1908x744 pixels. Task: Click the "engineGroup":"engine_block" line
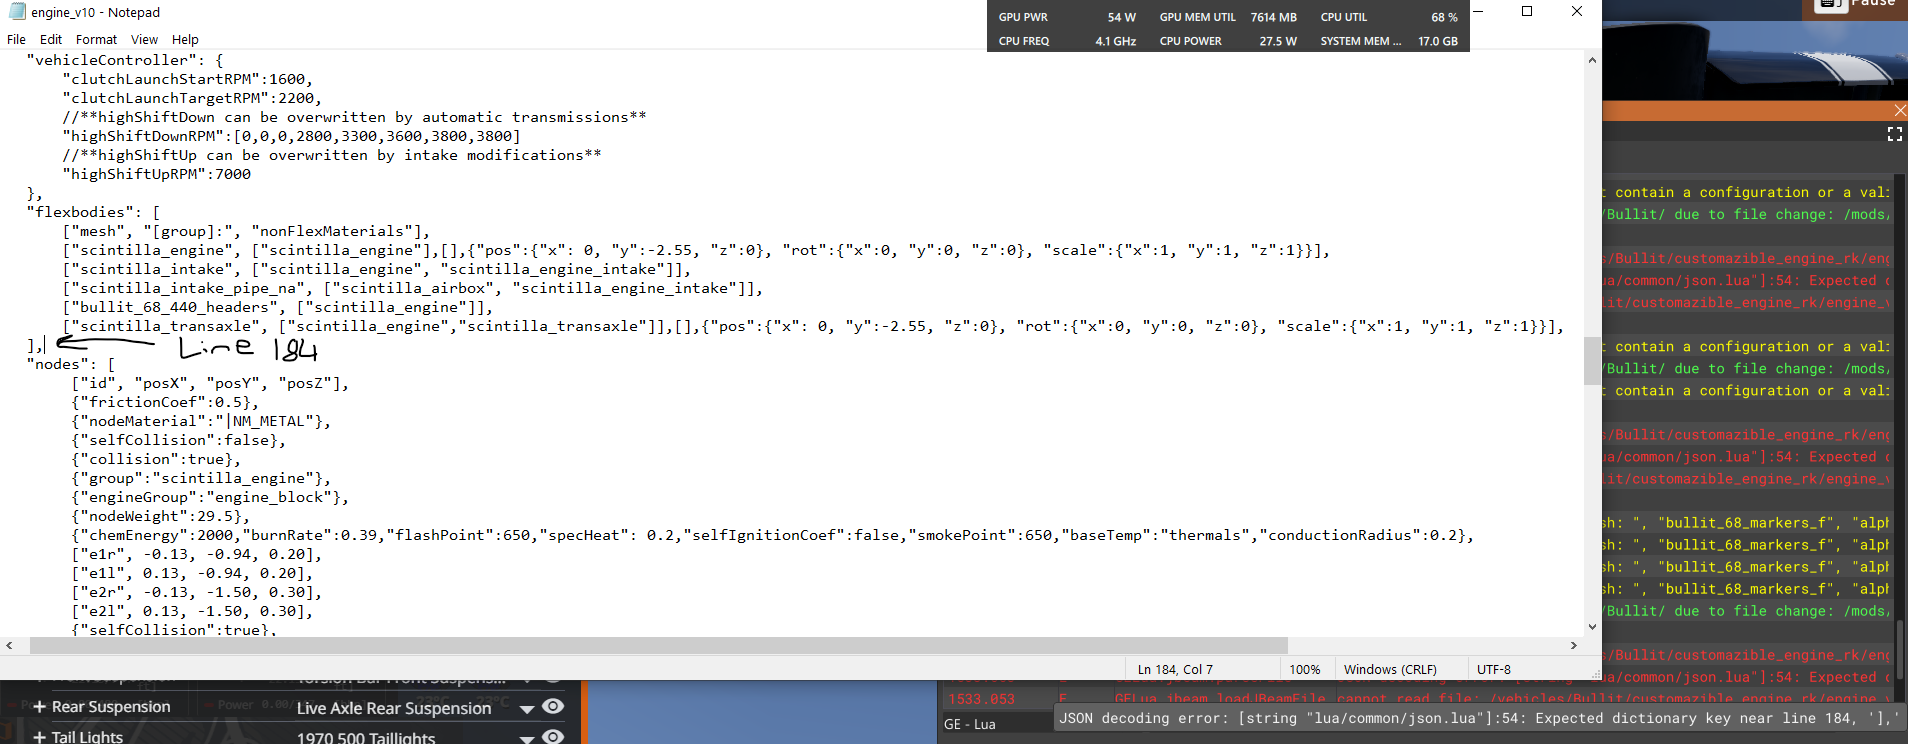(210, 497)
